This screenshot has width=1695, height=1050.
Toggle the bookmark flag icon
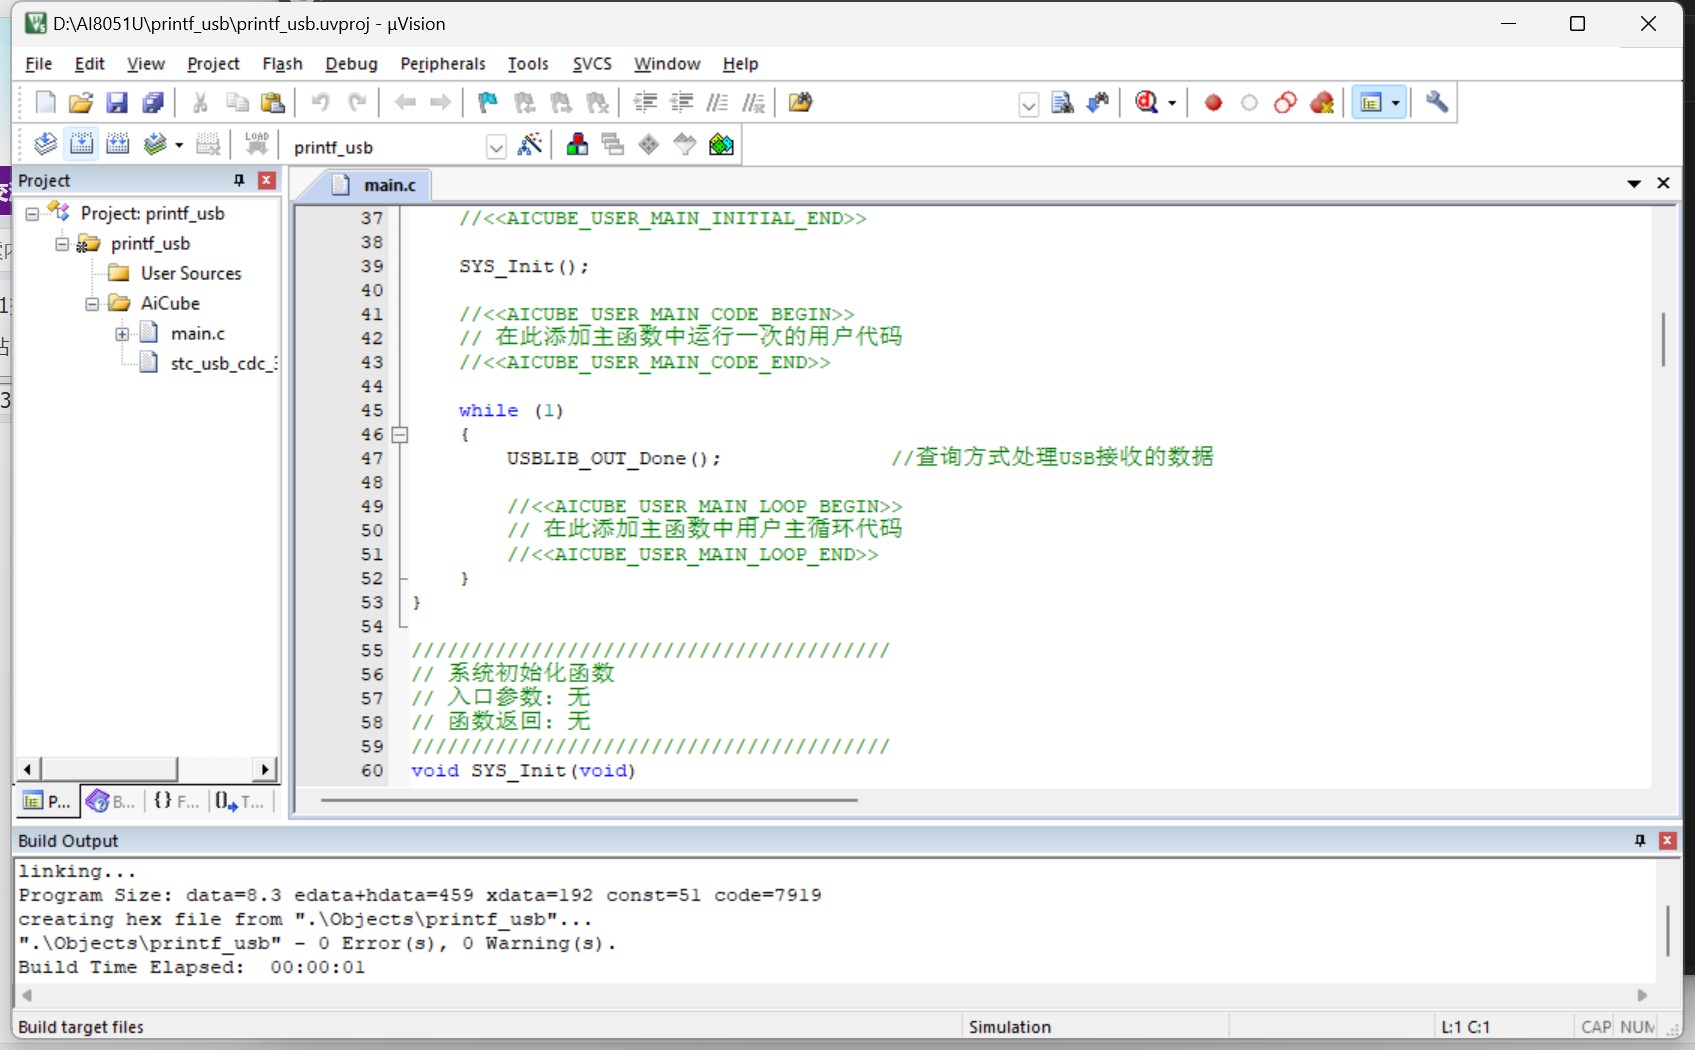click(488, 103)
